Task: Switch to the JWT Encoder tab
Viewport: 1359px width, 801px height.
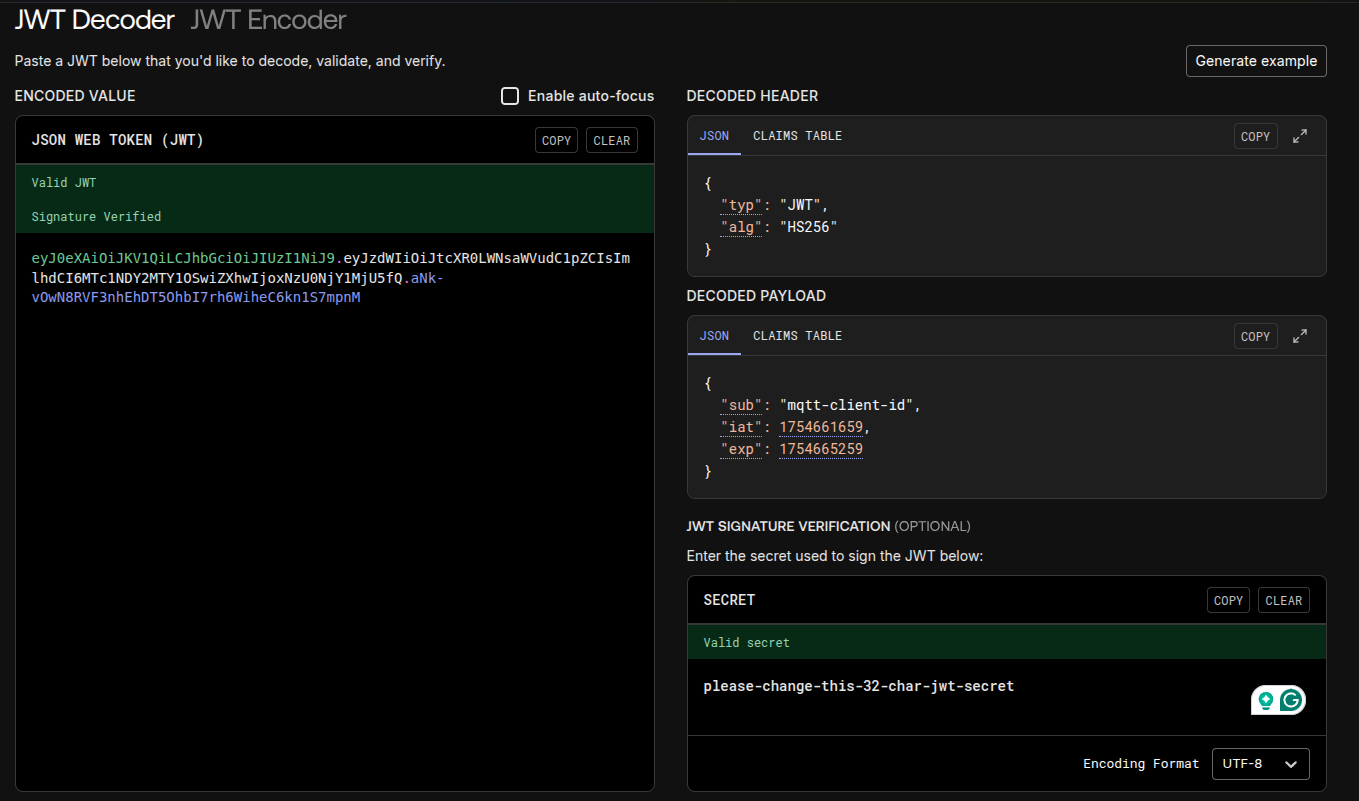Action: 268,19
